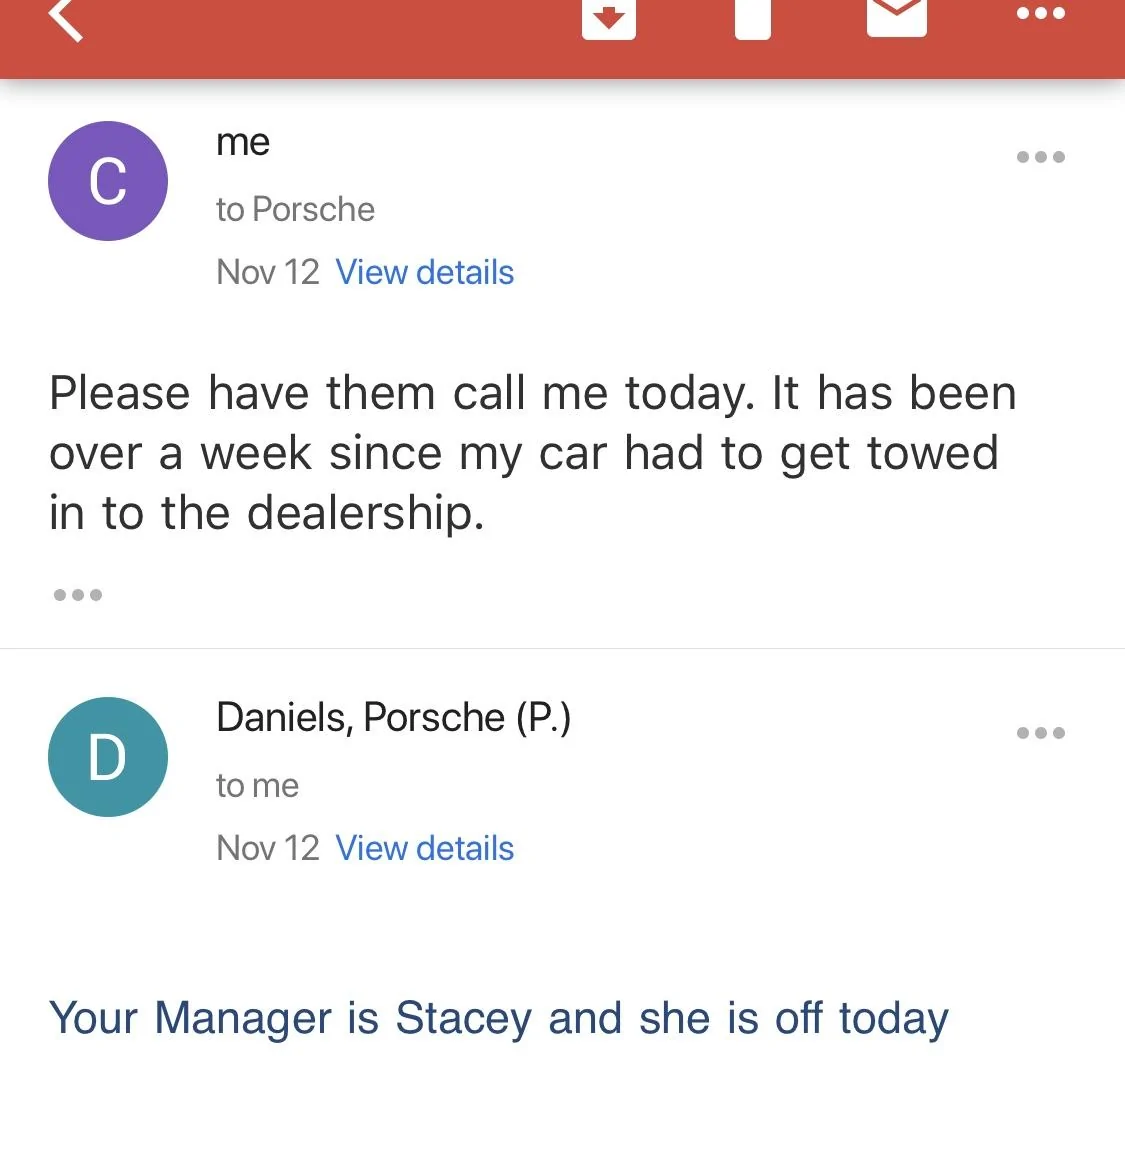View details of the Daniels, Porsche reply
Viewport: 1125px width, 1165px height.
tap(424, 848)
